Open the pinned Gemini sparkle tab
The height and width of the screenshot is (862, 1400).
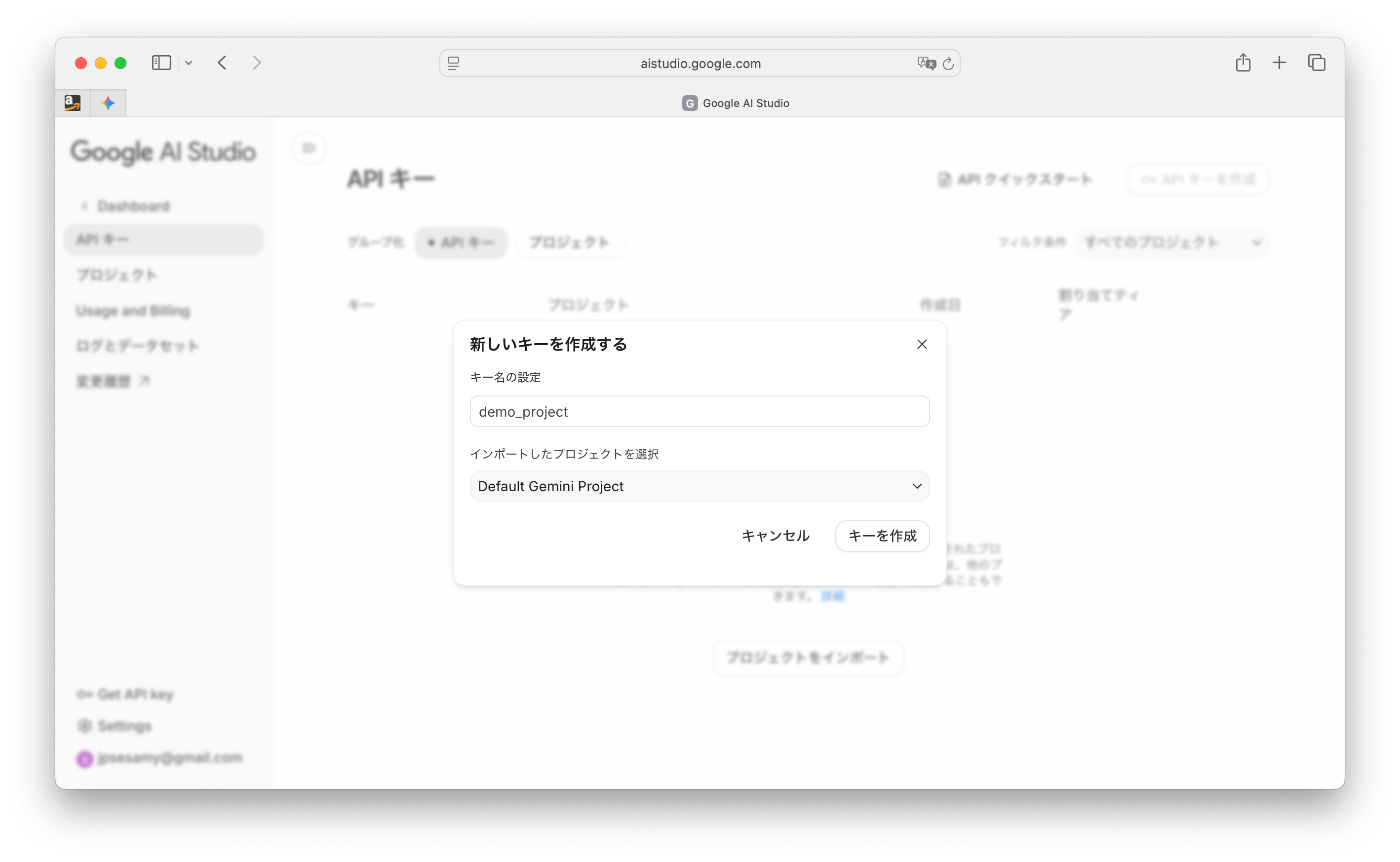pyautogui.click(x=108, y=103)
